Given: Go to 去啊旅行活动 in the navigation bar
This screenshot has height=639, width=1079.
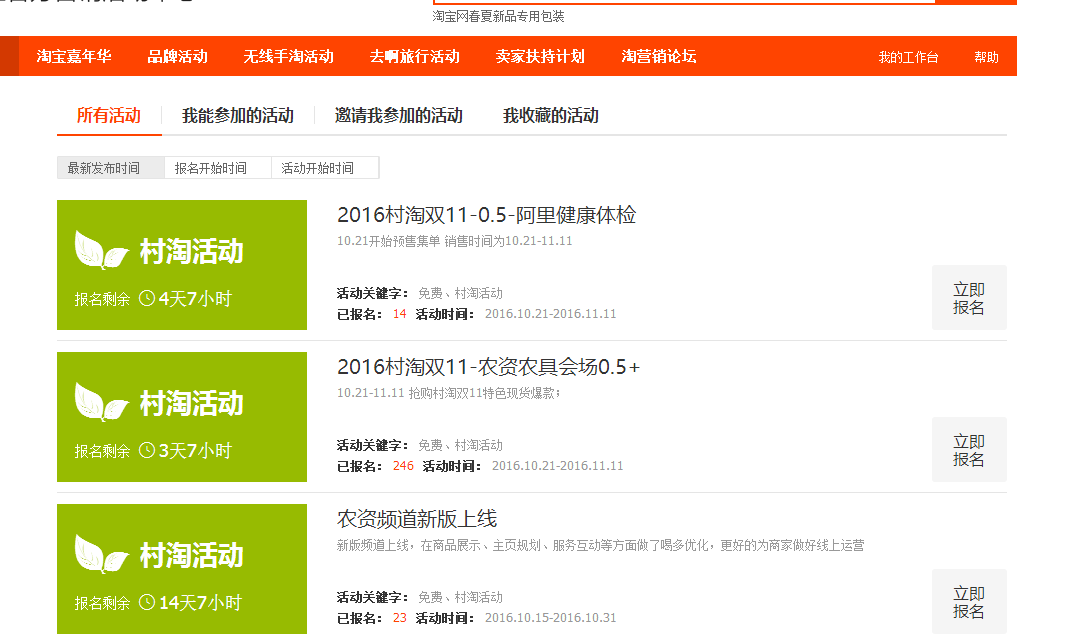Looking at the screenshot, I should pyautogui.click(x=414, y=56).
